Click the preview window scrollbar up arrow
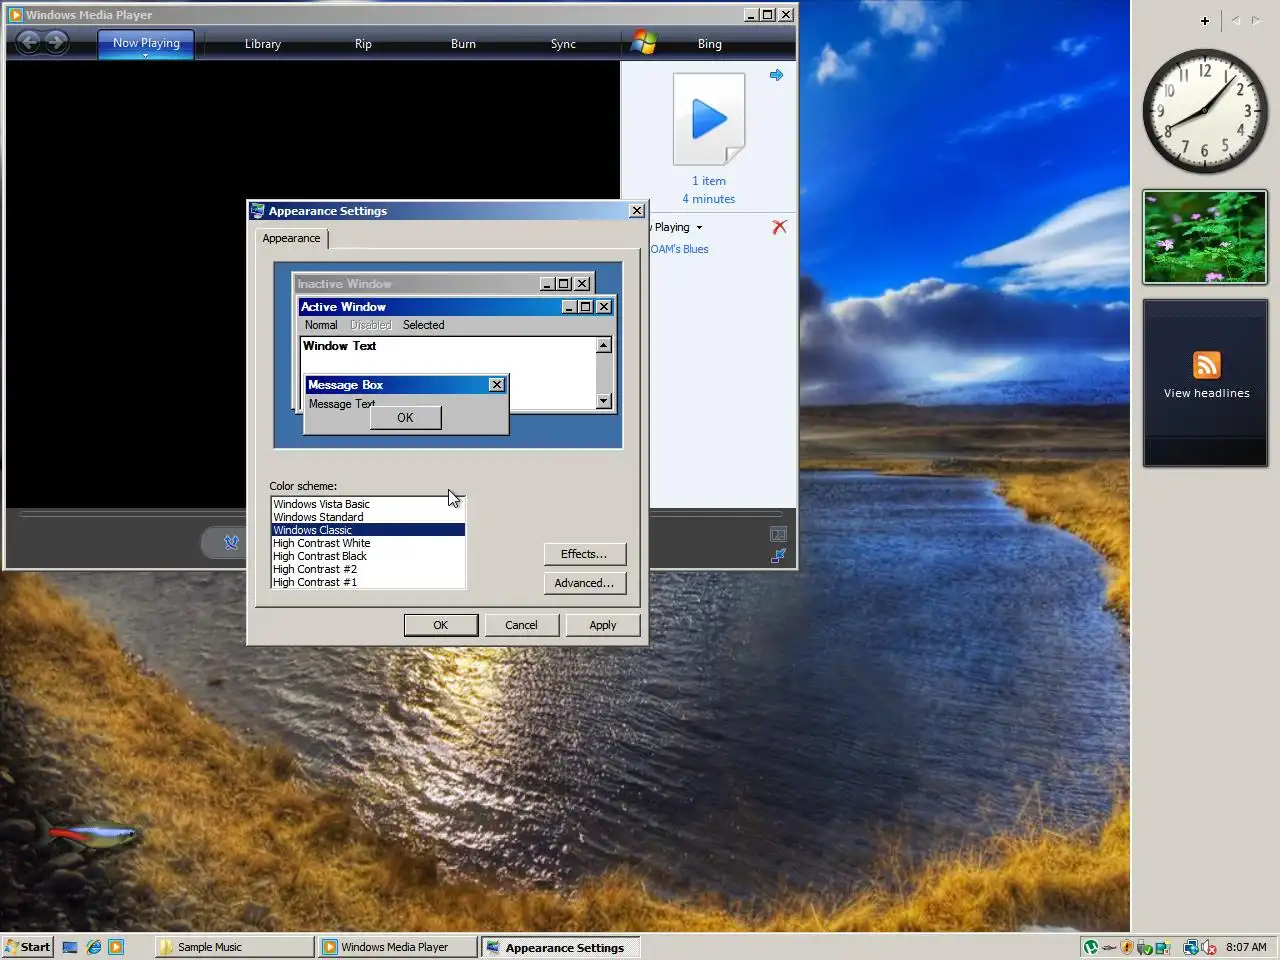 pos(603,345)
